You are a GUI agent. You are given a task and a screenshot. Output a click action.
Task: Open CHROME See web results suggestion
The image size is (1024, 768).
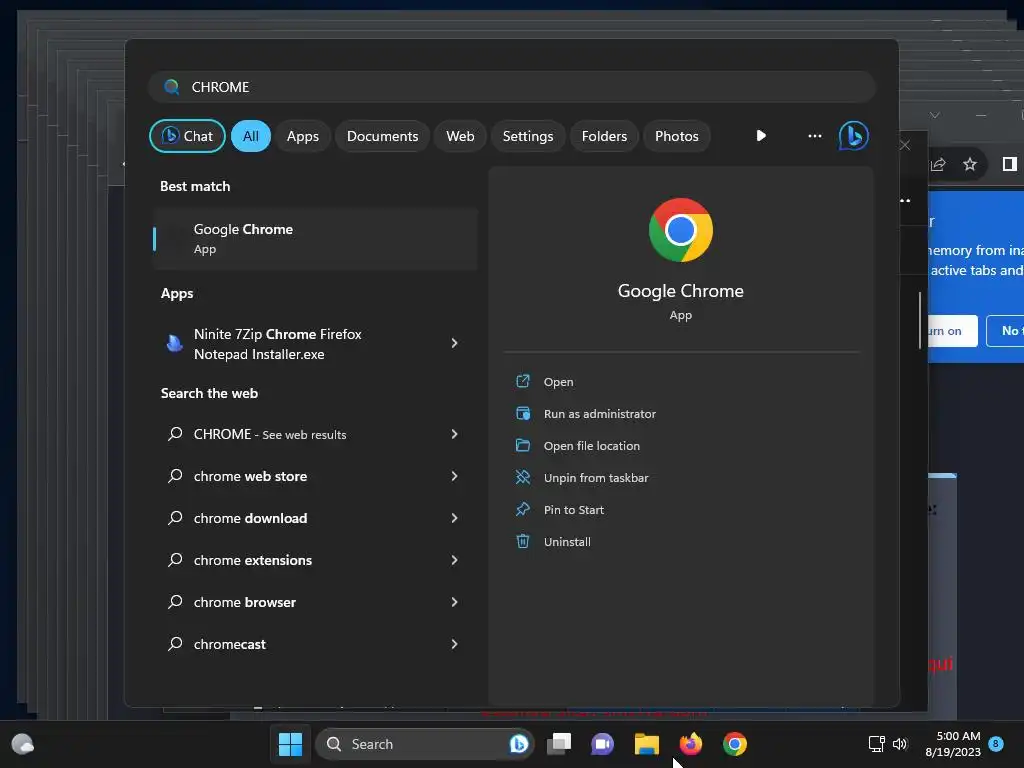315,434
